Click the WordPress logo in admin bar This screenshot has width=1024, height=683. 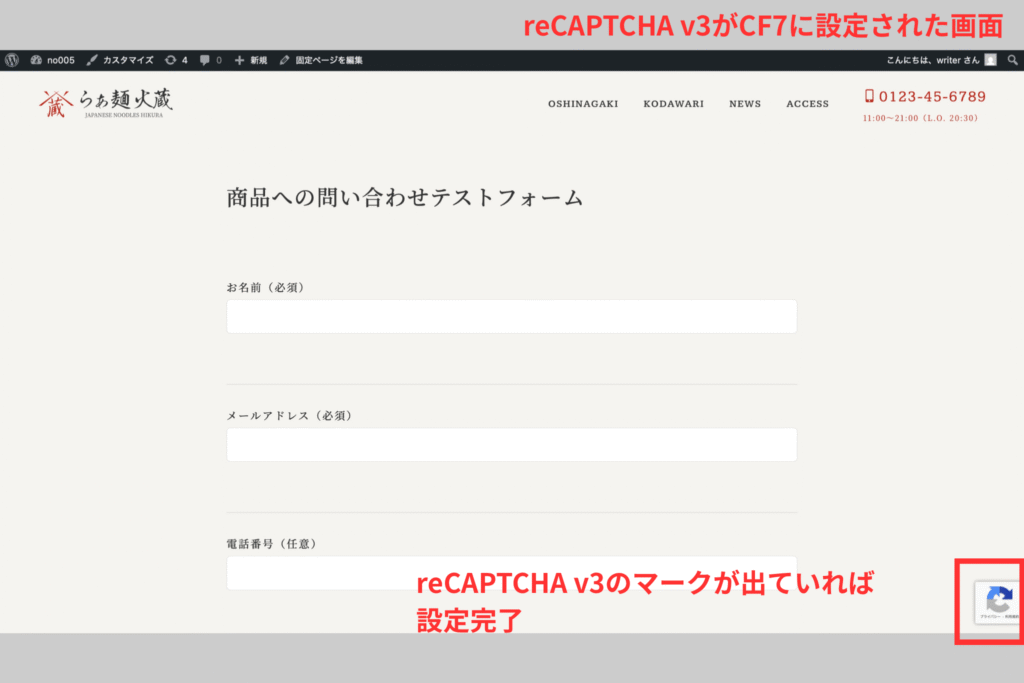(11, 60)
